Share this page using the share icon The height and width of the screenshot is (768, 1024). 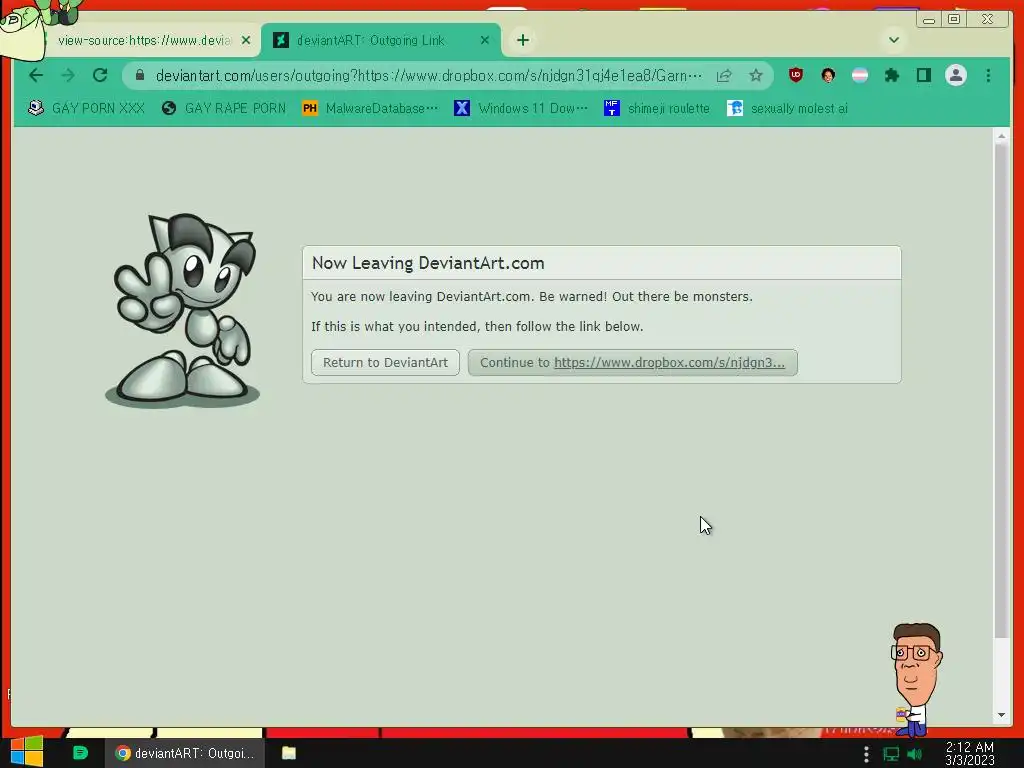pyautogui.click(x=724, y=76)
